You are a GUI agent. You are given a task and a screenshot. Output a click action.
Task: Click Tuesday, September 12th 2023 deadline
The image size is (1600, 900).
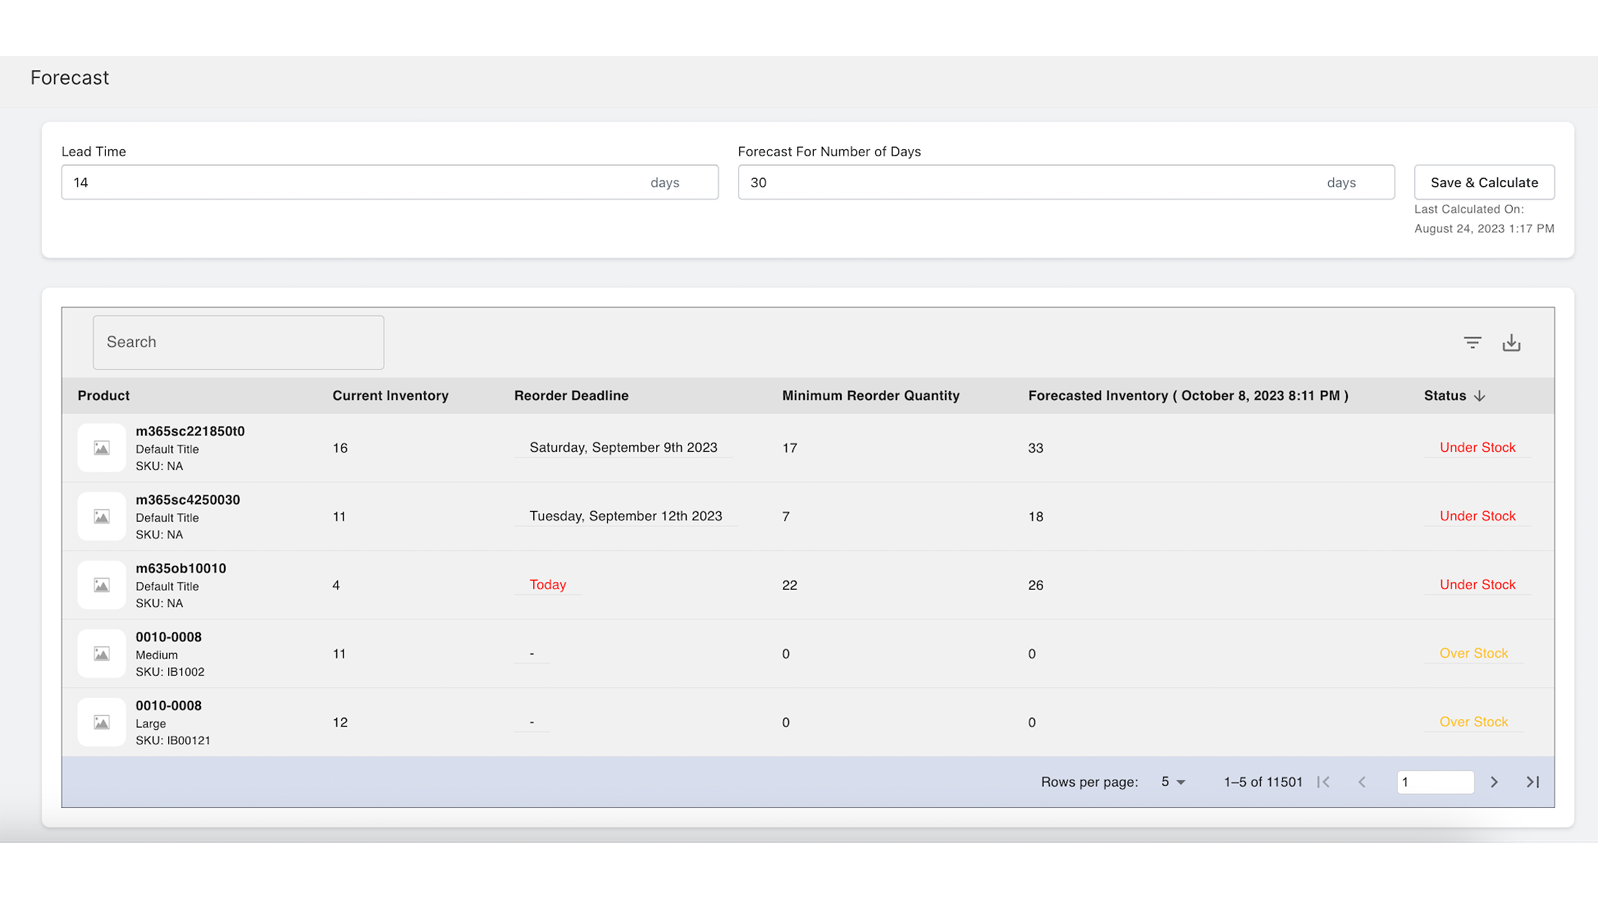[626, 516]
